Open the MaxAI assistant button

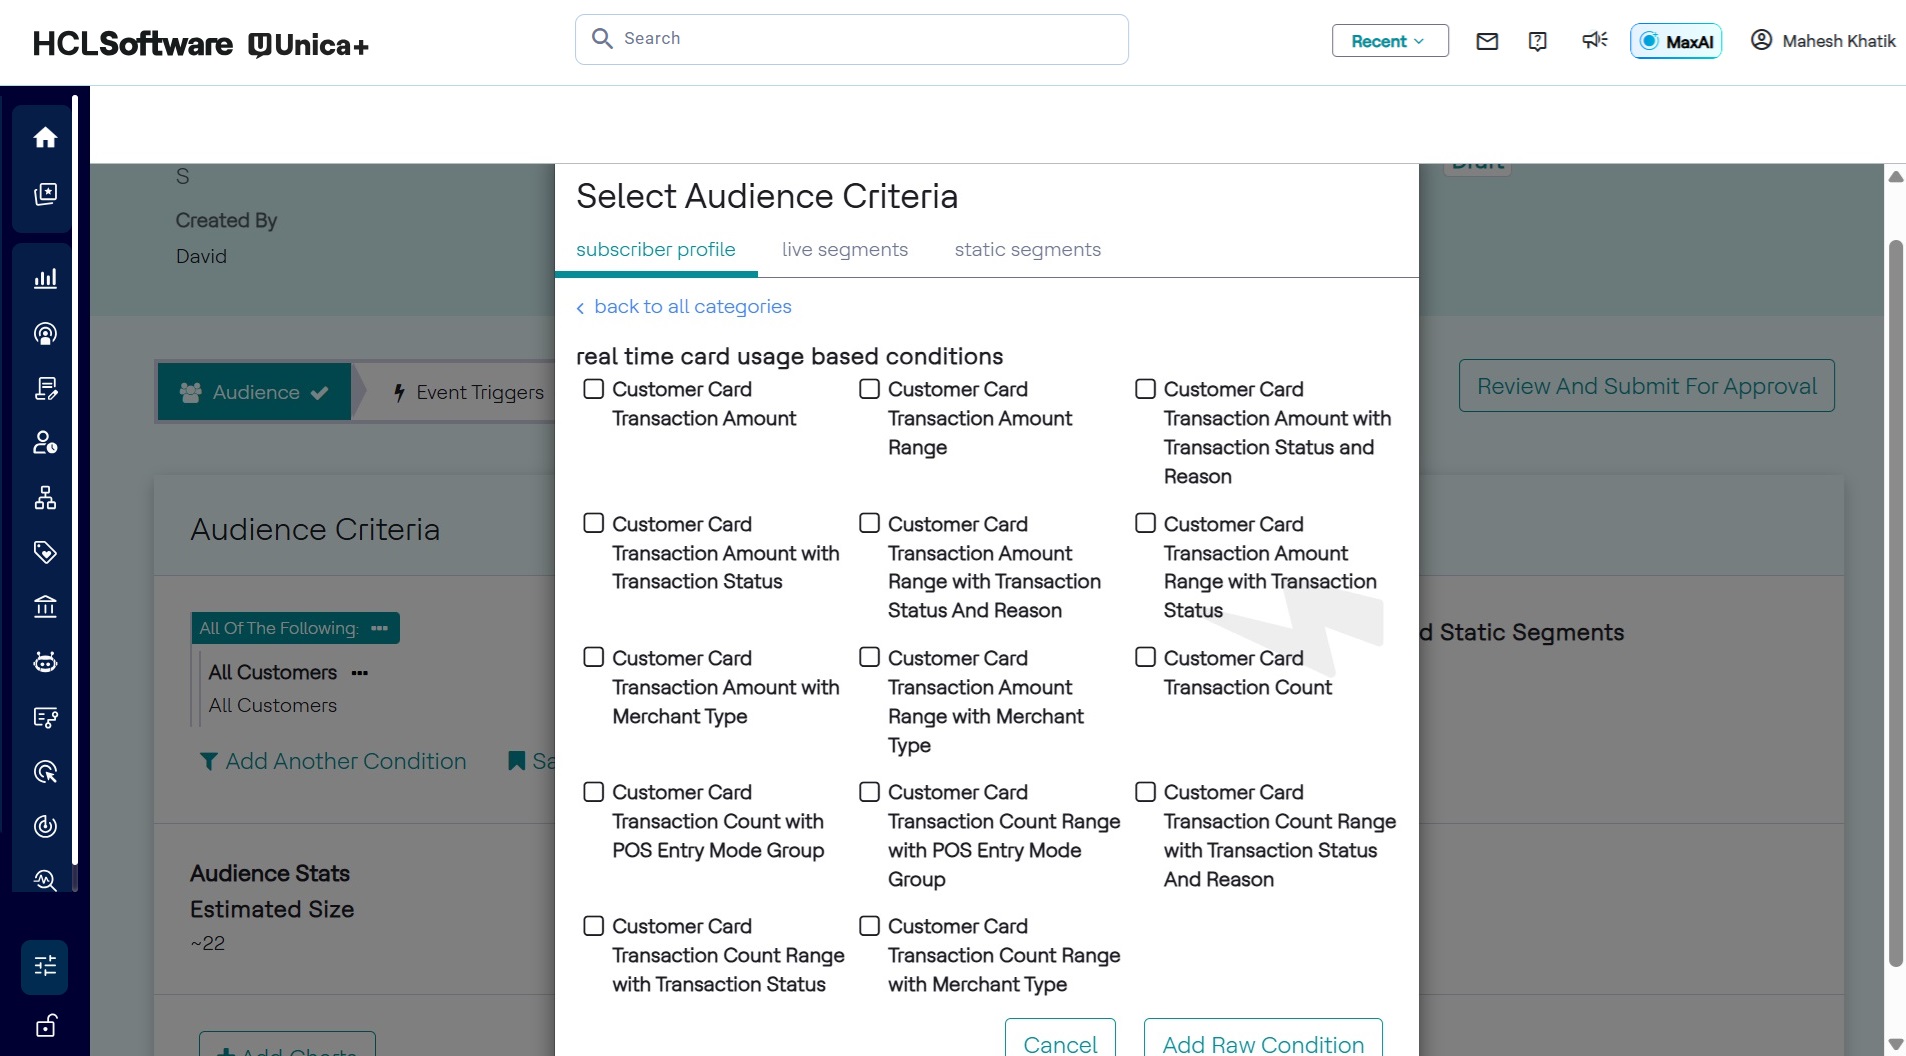(x=1676, y=41)
